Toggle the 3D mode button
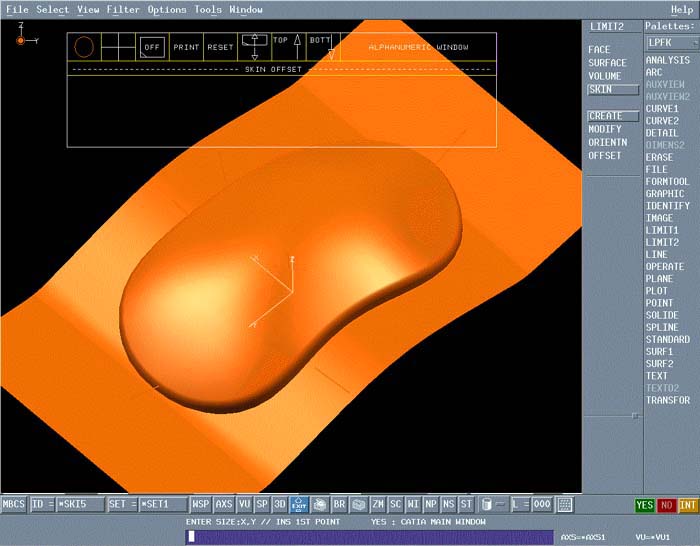Screen dimensions: 700x546 (x=279, y=505)
